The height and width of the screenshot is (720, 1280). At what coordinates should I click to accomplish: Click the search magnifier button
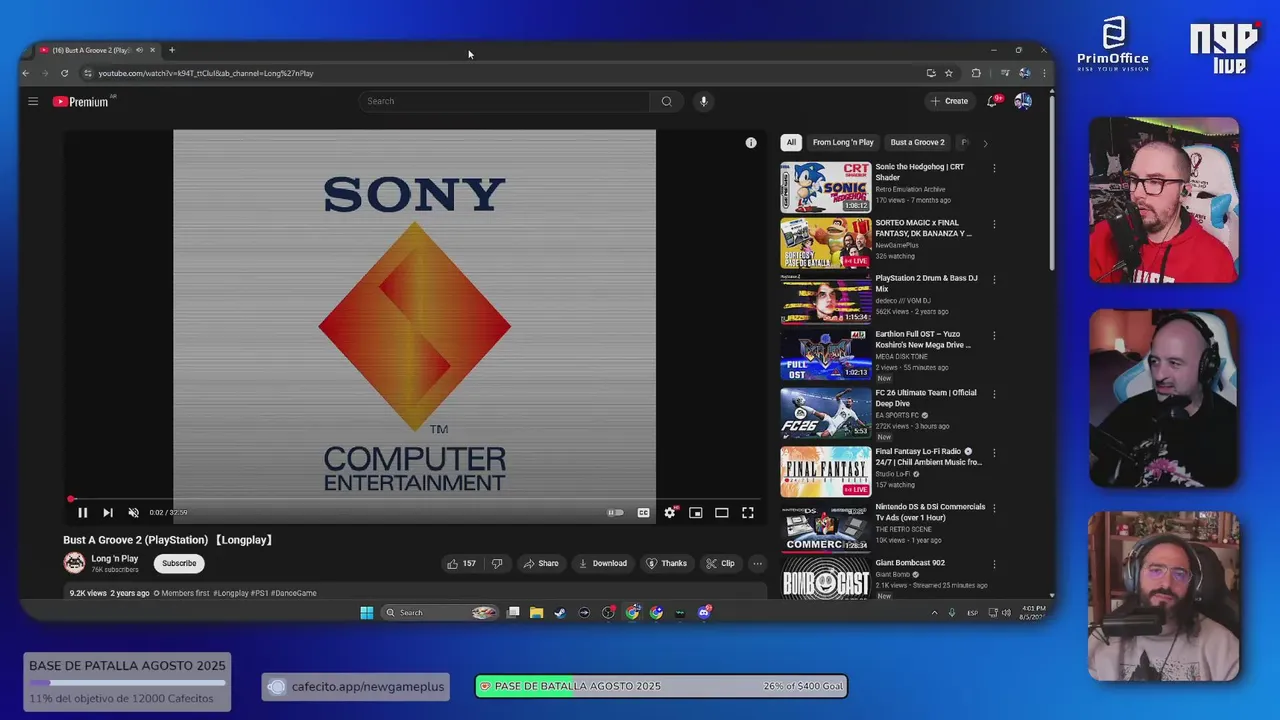(x=666, y=101)
